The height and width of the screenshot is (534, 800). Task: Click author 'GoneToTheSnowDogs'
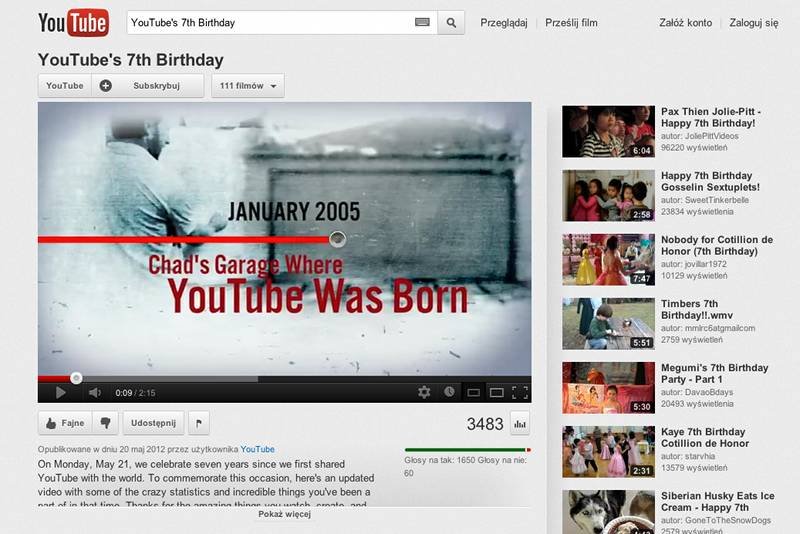coord(728,520)
